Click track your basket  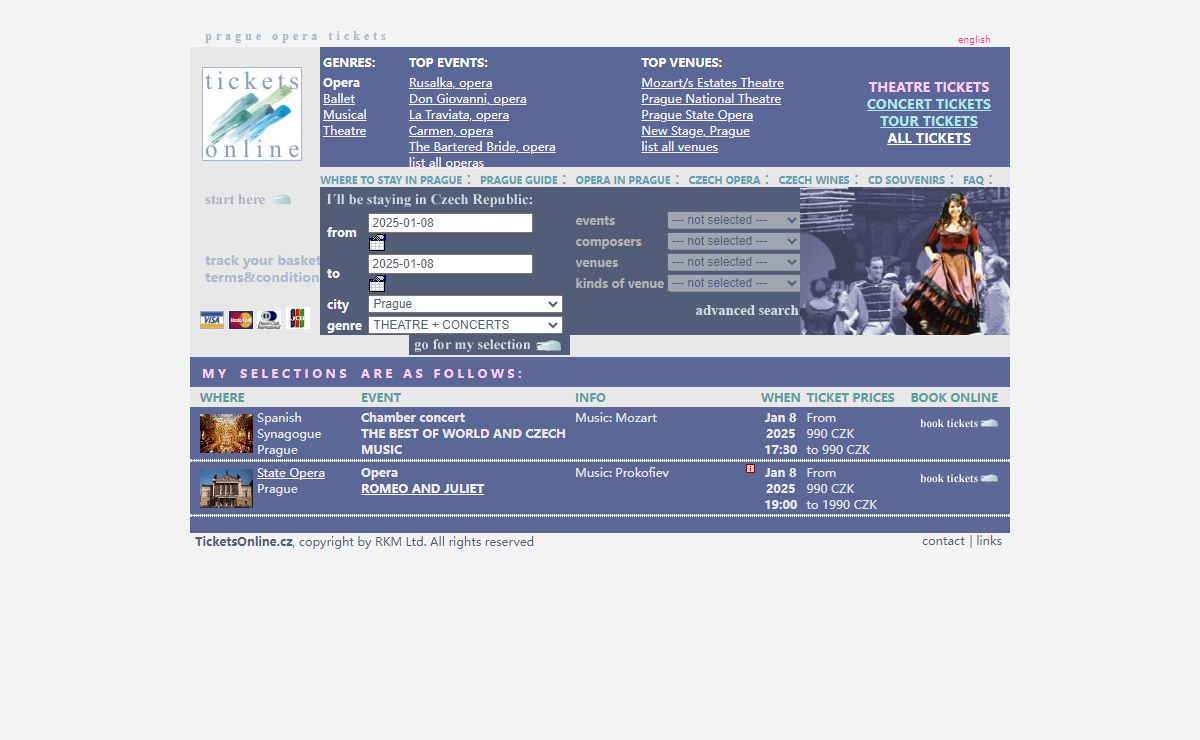(262, 261)
